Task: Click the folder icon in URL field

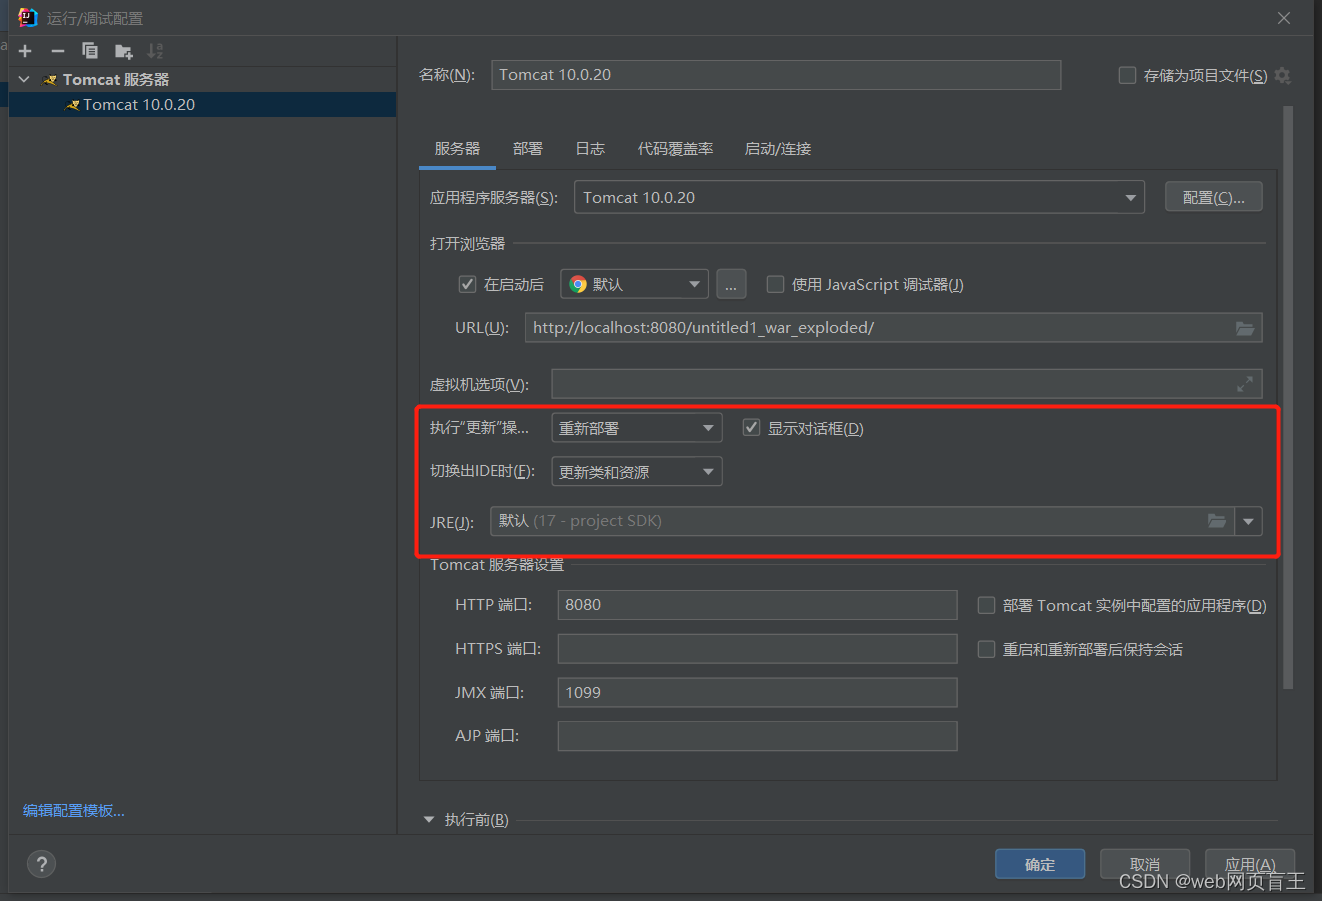Action: 1245,328
